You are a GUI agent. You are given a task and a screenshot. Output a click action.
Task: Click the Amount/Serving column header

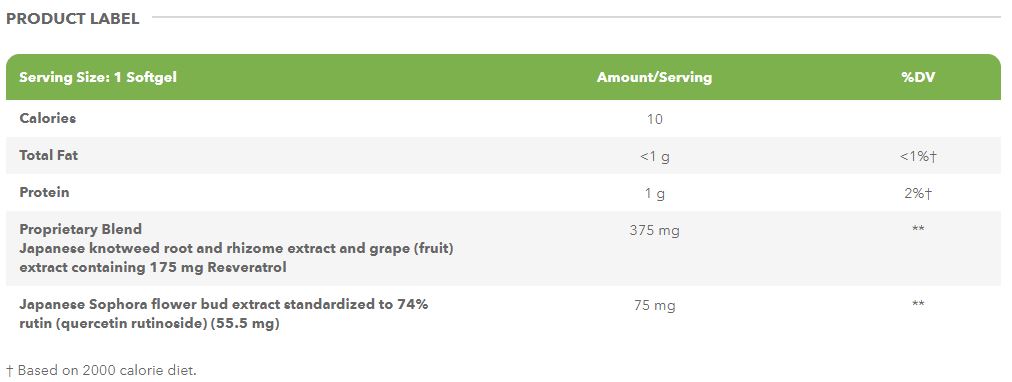pos(654,77)
